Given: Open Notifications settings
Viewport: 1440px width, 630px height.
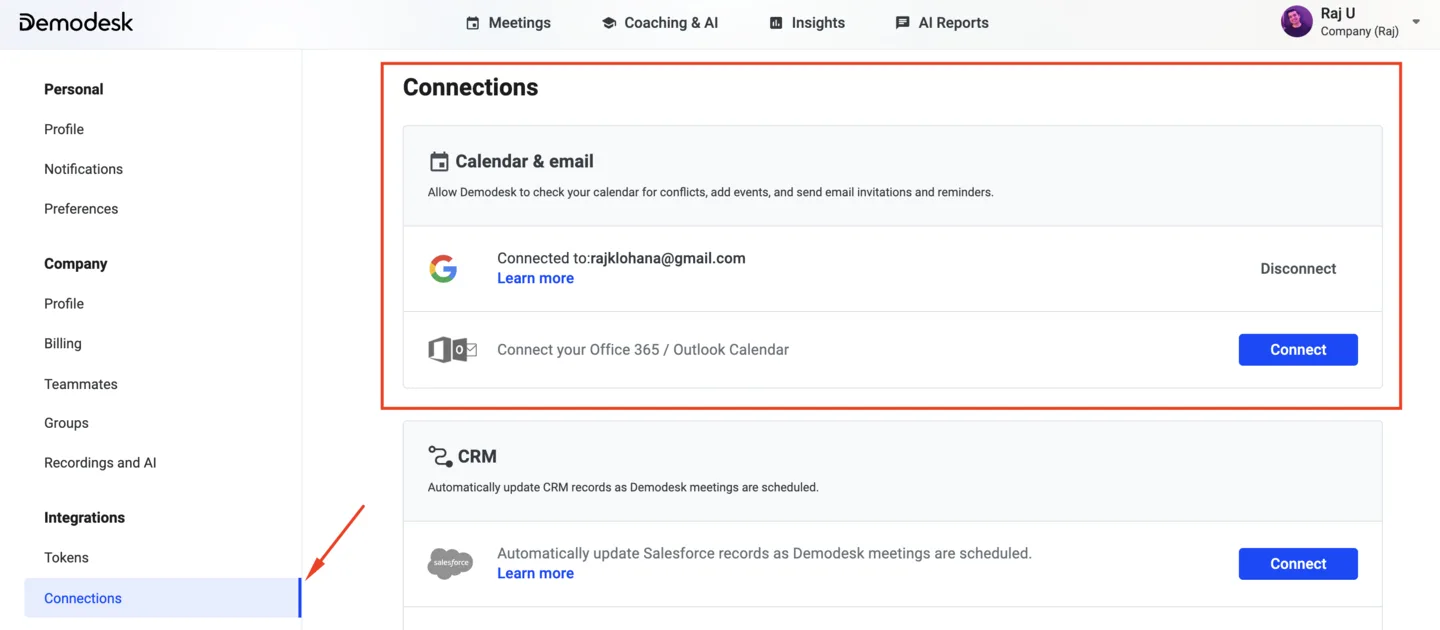Looking at the screenshot, I should tap(83, 169).
